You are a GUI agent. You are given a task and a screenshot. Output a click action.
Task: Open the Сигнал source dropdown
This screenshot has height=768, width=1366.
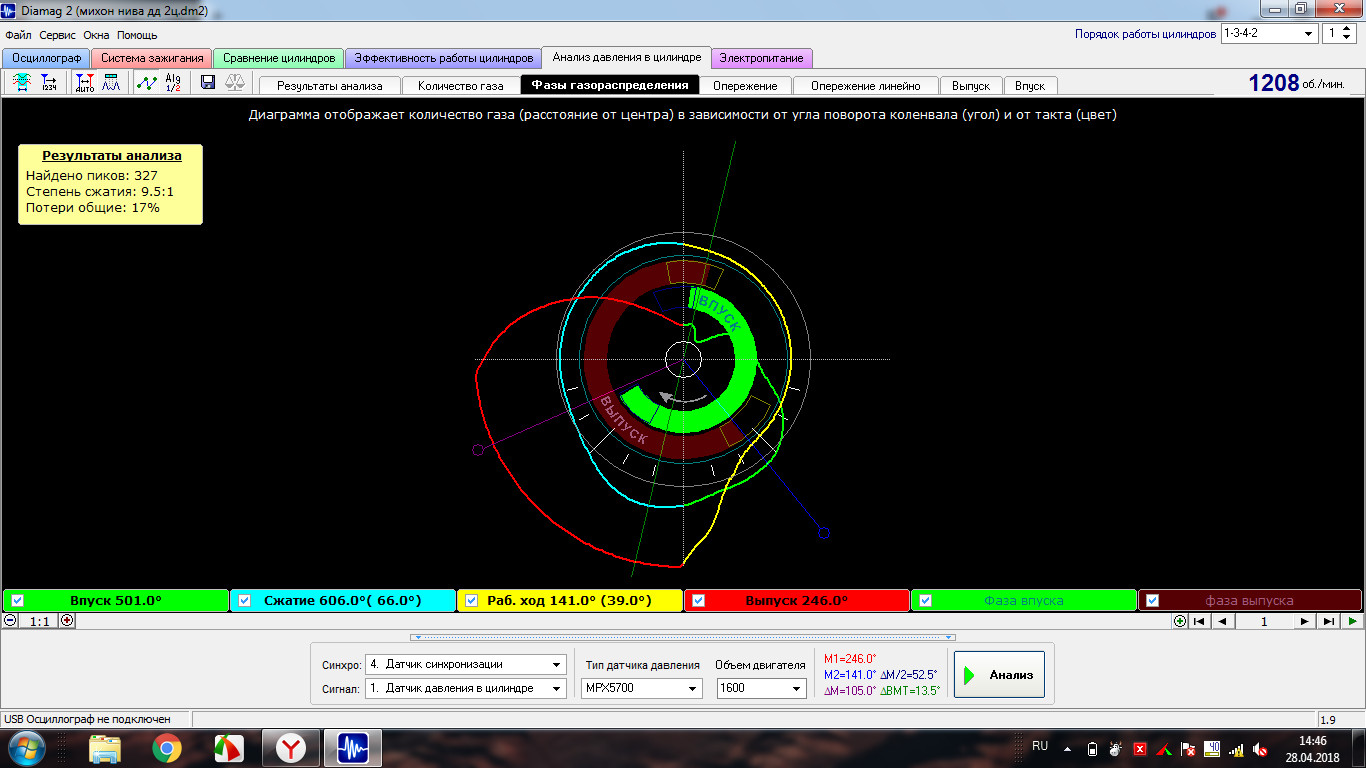[466, 688]
